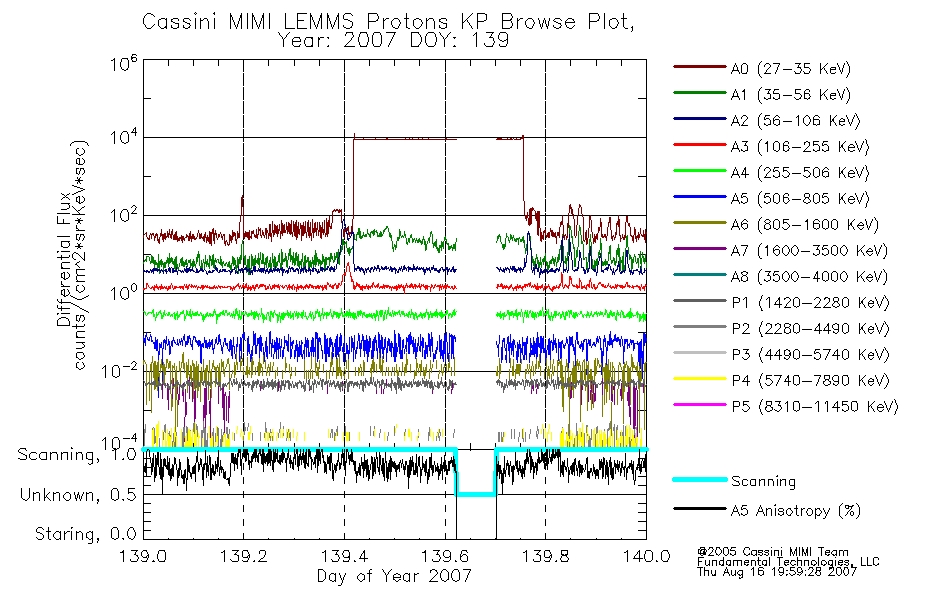Viewport: 950px width, 600px height.
Task: Click the A5 Anisotropy (%) legend text
Action: tap(796, 511)
